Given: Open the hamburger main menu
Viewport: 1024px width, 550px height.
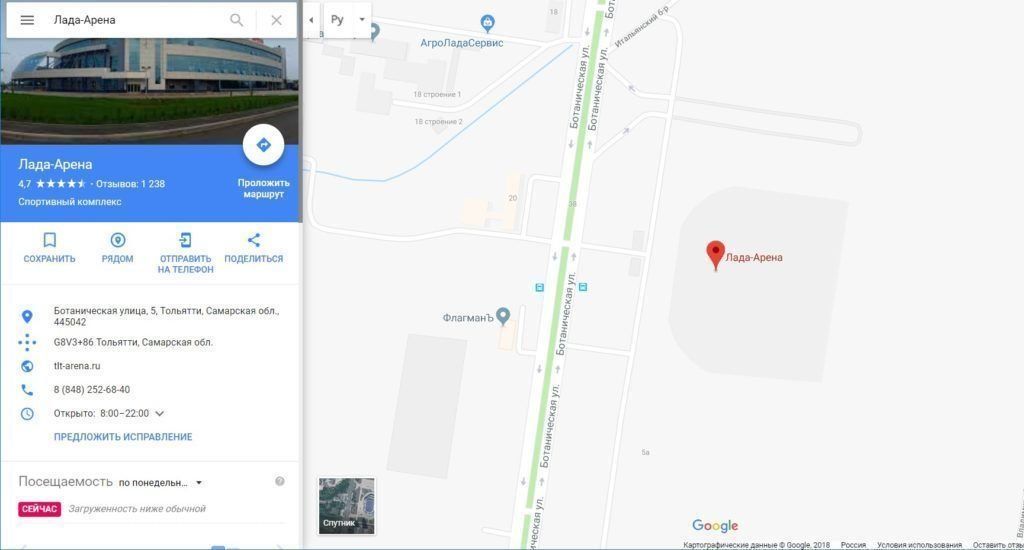Looking at the screenshot, I should [27, 20].
